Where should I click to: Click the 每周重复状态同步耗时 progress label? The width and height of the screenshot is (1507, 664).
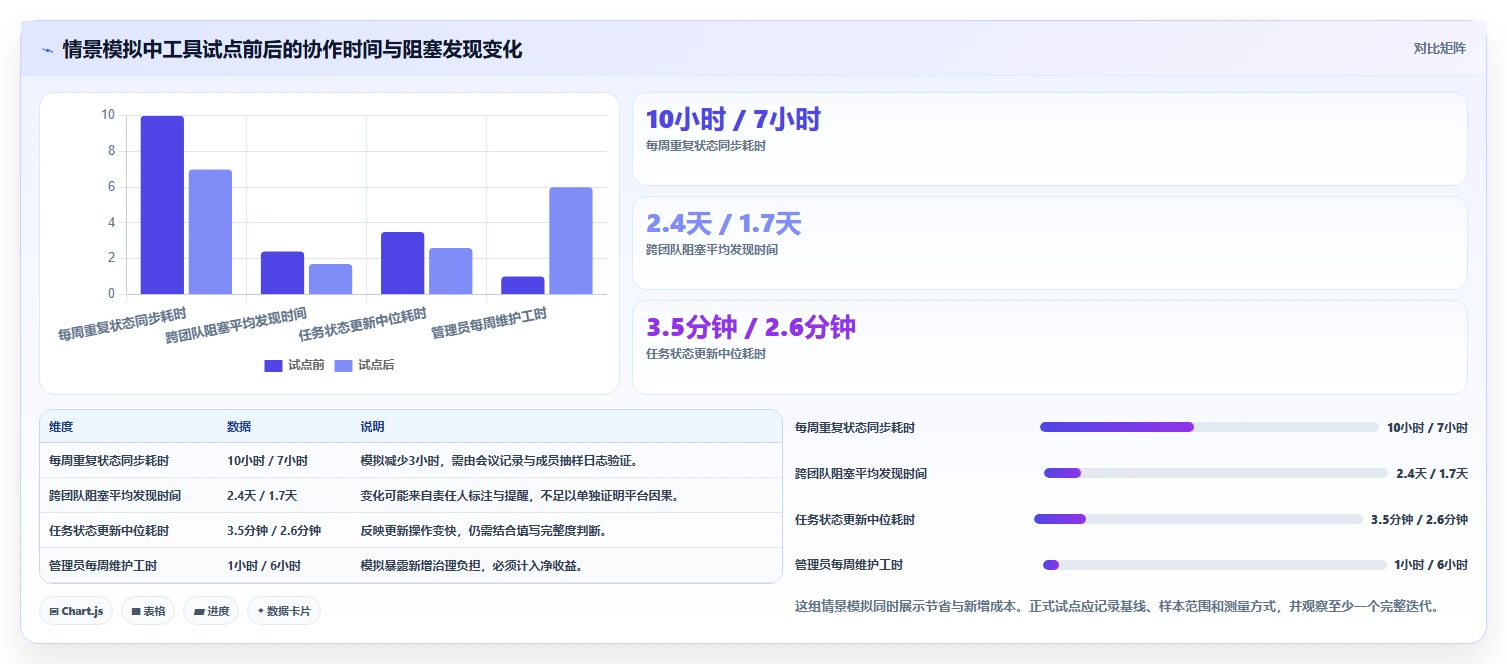click(x=855, y=428)
